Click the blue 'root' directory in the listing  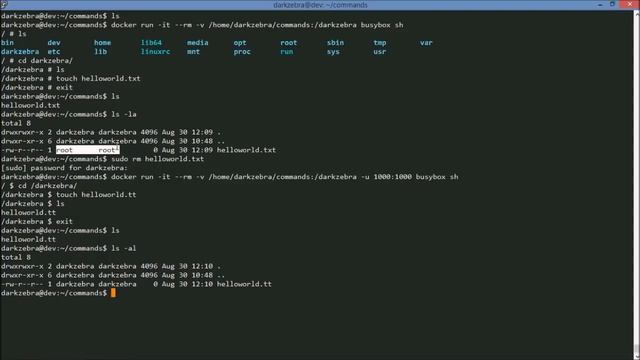pyautogui.click(x=289, y=42)
